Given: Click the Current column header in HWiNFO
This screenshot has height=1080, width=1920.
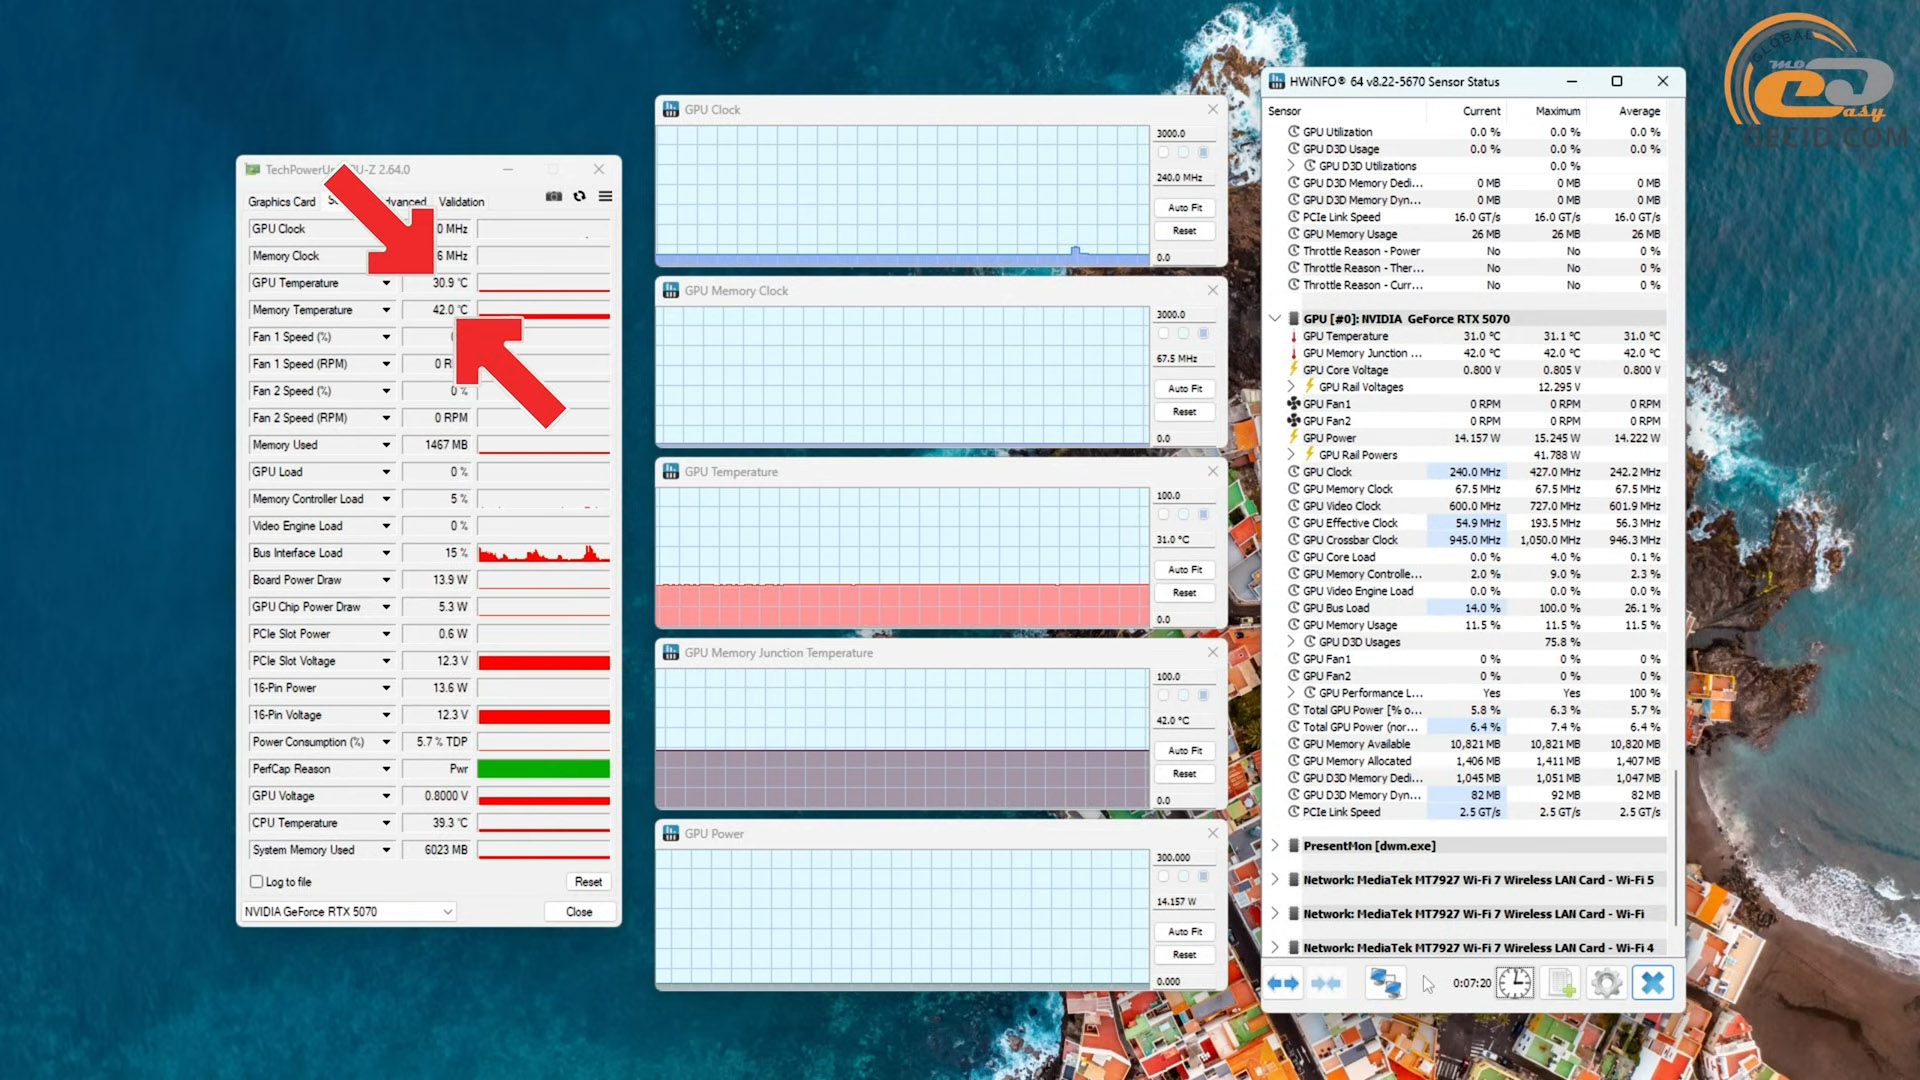Looking at the screenshot, I should point(1481,111).
